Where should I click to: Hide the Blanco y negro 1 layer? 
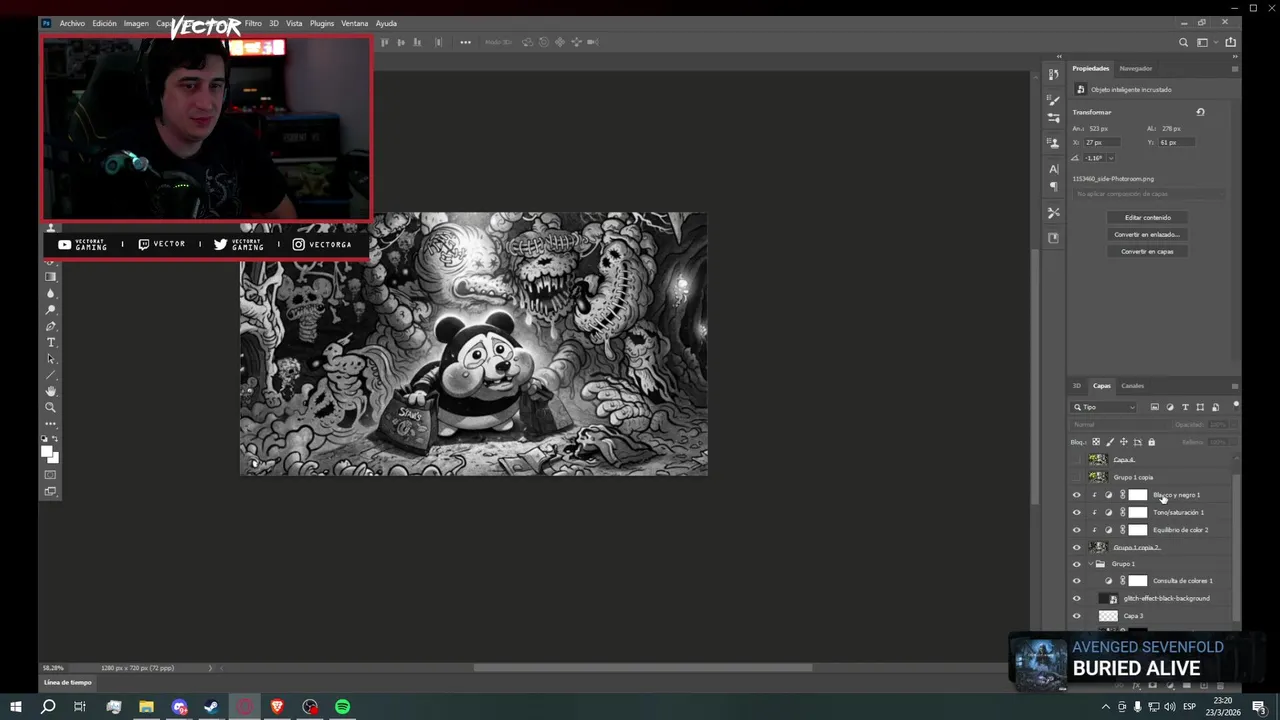tap(1077, 495)
